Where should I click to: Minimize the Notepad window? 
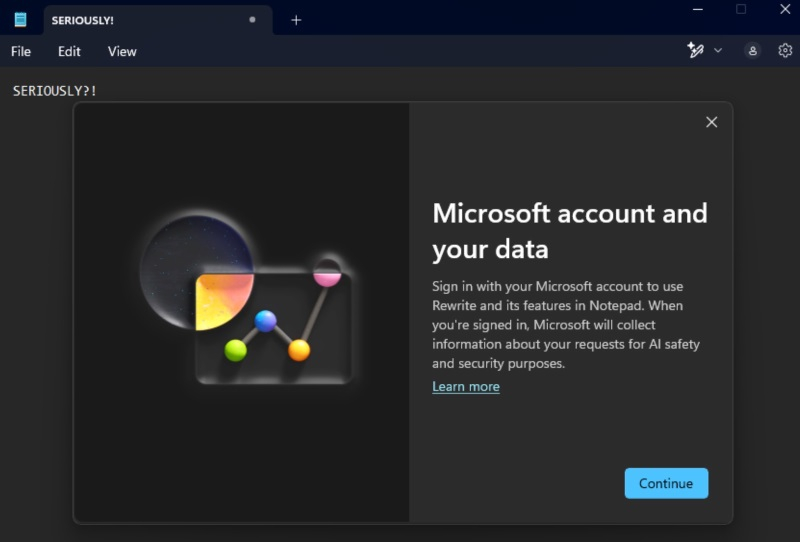[x=696, y=9]
